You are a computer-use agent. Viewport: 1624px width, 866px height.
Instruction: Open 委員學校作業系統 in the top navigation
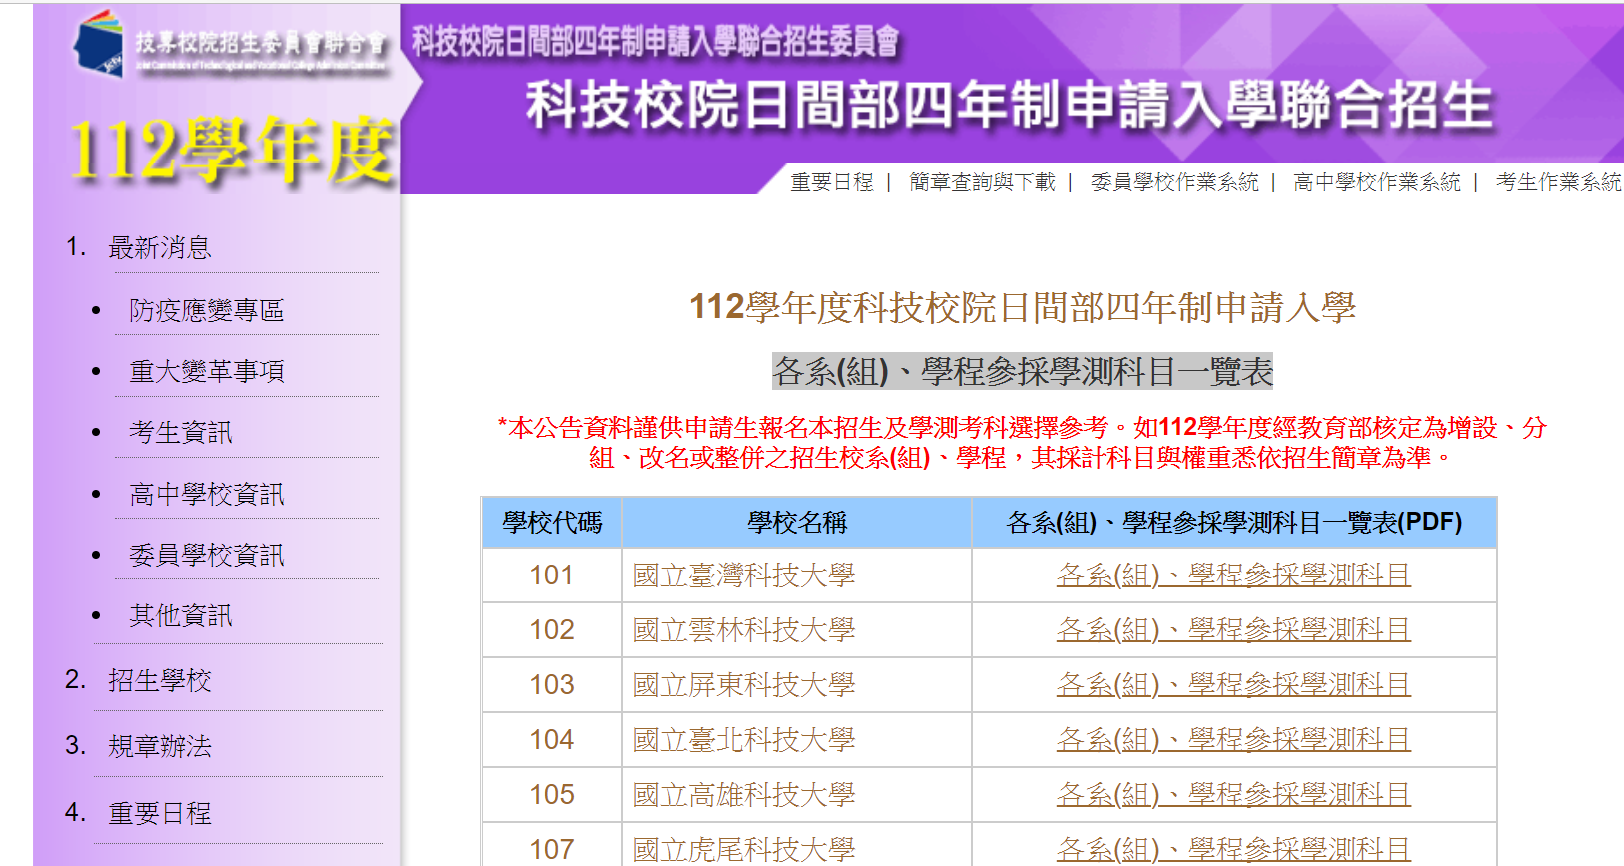[1174, 182]
